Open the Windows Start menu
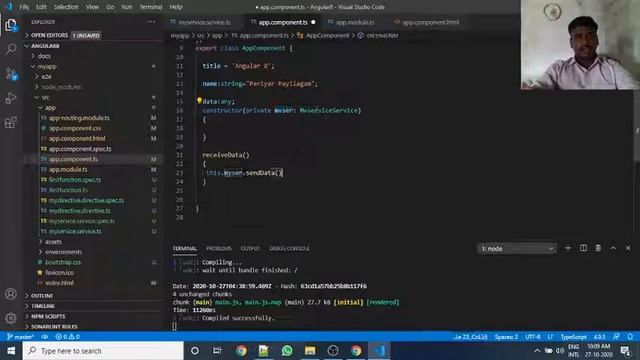This screenshot has height=360, width=640. point(11,351)
